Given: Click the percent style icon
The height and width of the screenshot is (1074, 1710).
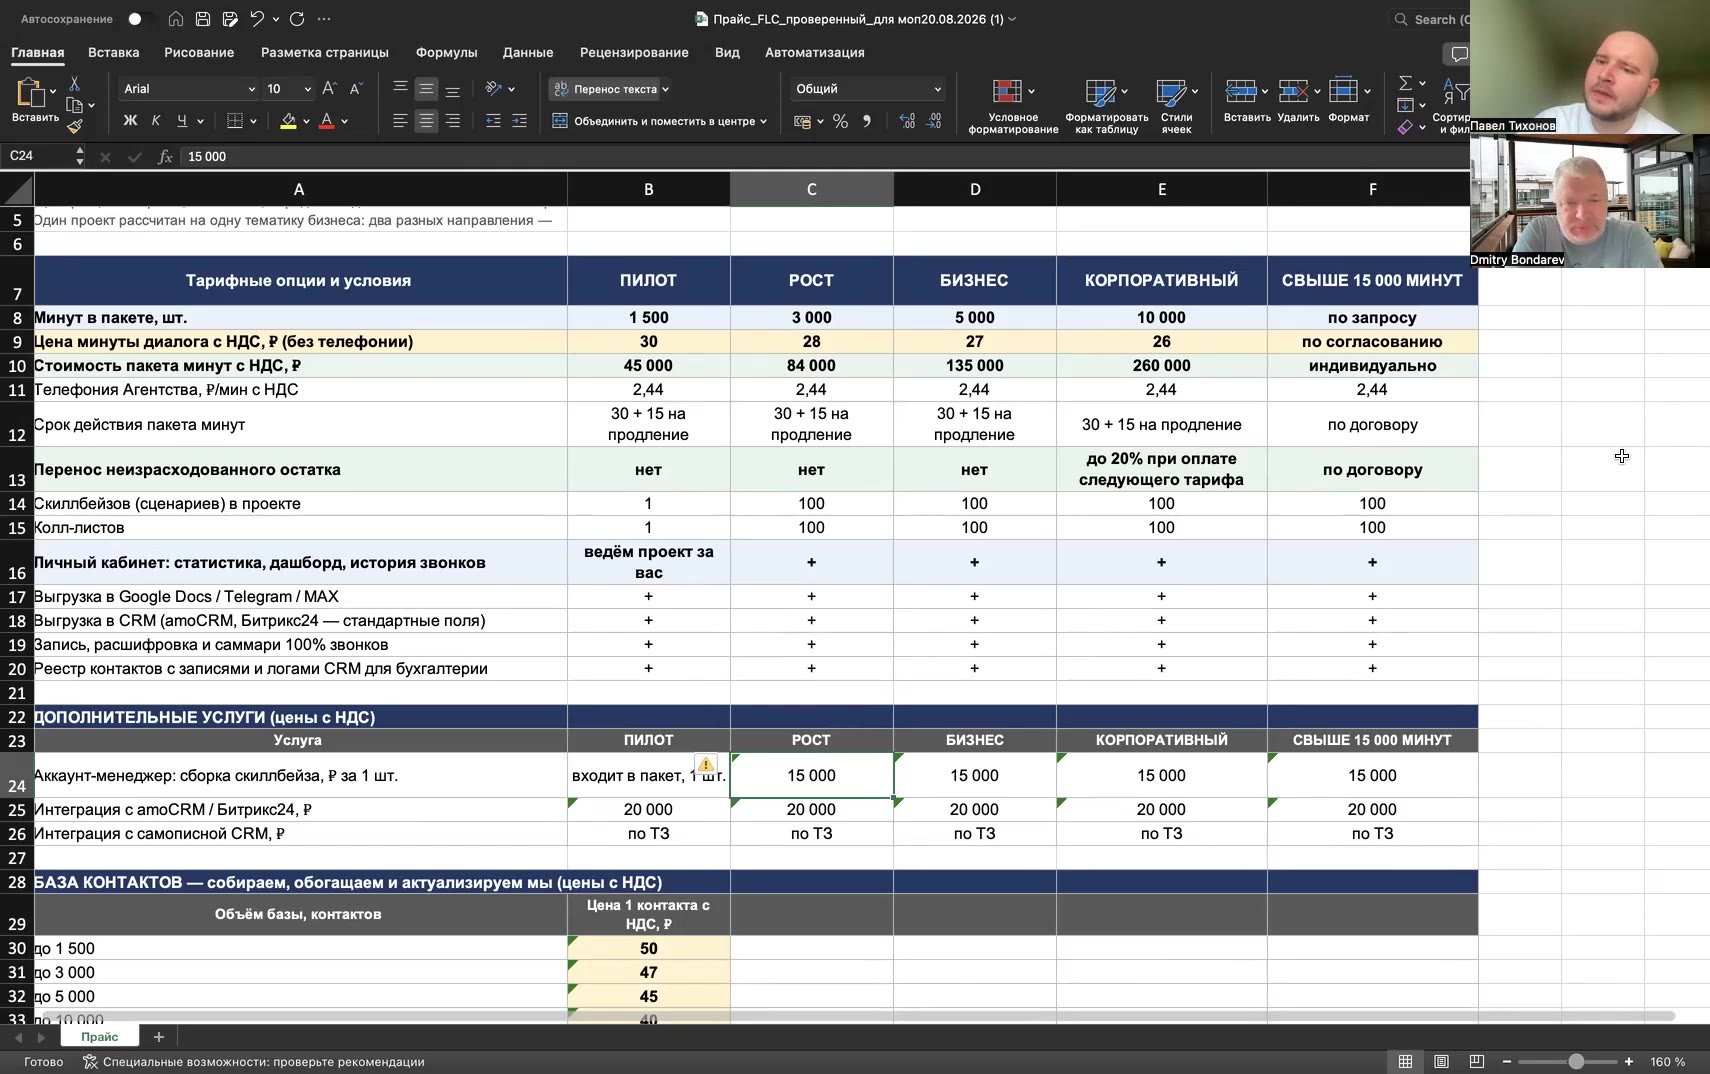Looking at the screenshot, I should (x=840, y=121).
